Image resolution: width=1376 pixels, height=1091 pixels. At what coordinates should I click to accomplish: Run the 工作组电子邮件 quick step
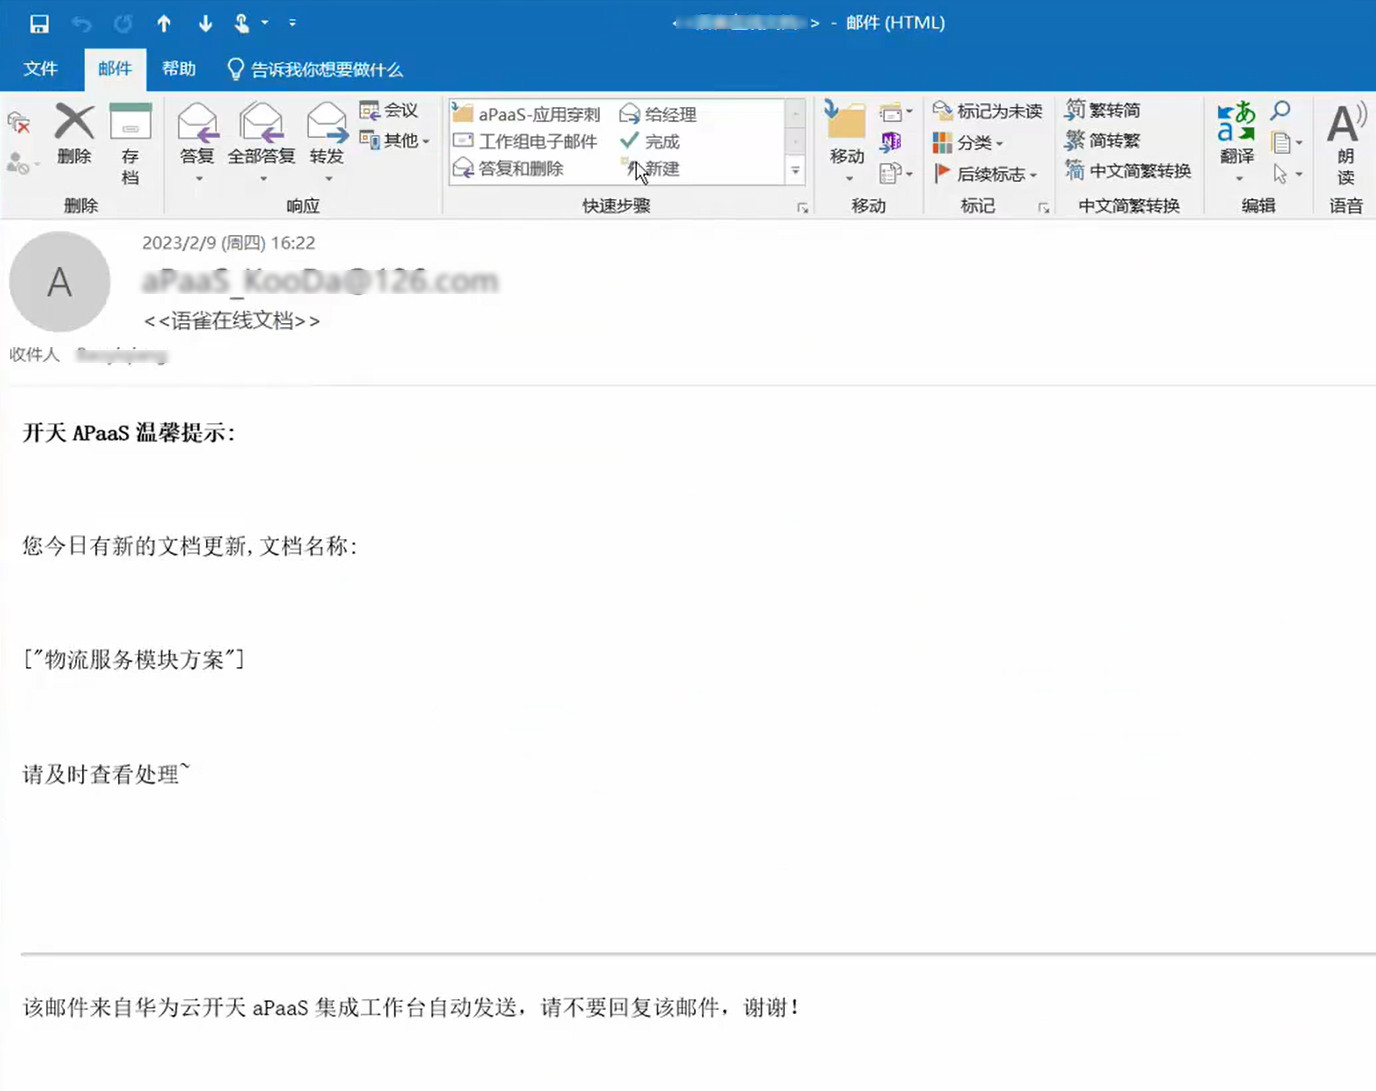[x=526, y=141]
